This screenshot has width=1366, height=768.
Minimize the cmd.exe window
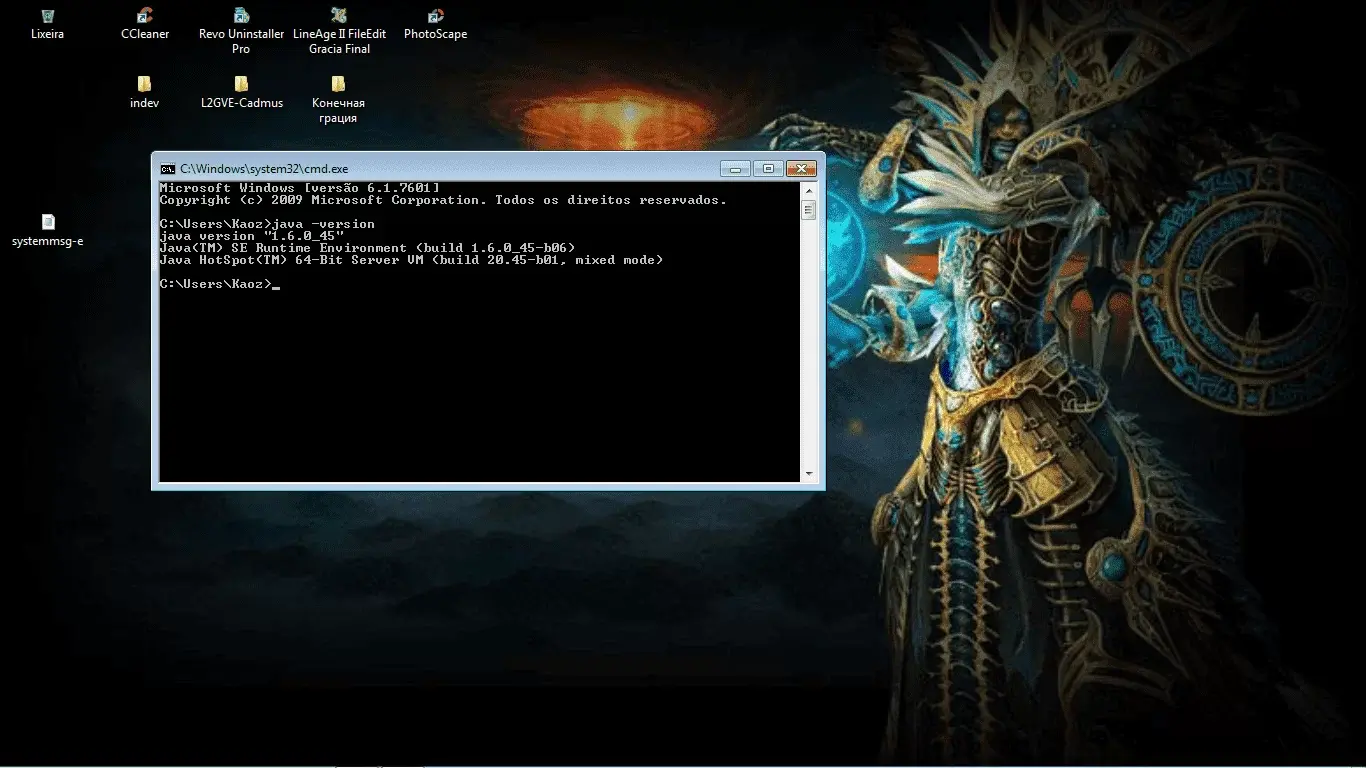click(735, 168)
